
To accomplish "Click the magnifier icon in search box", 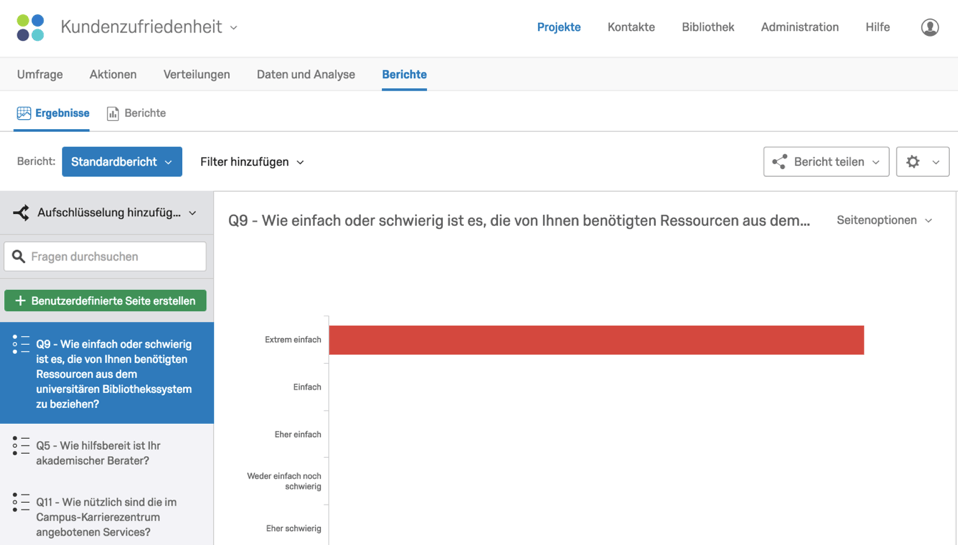I will point(19,257).
